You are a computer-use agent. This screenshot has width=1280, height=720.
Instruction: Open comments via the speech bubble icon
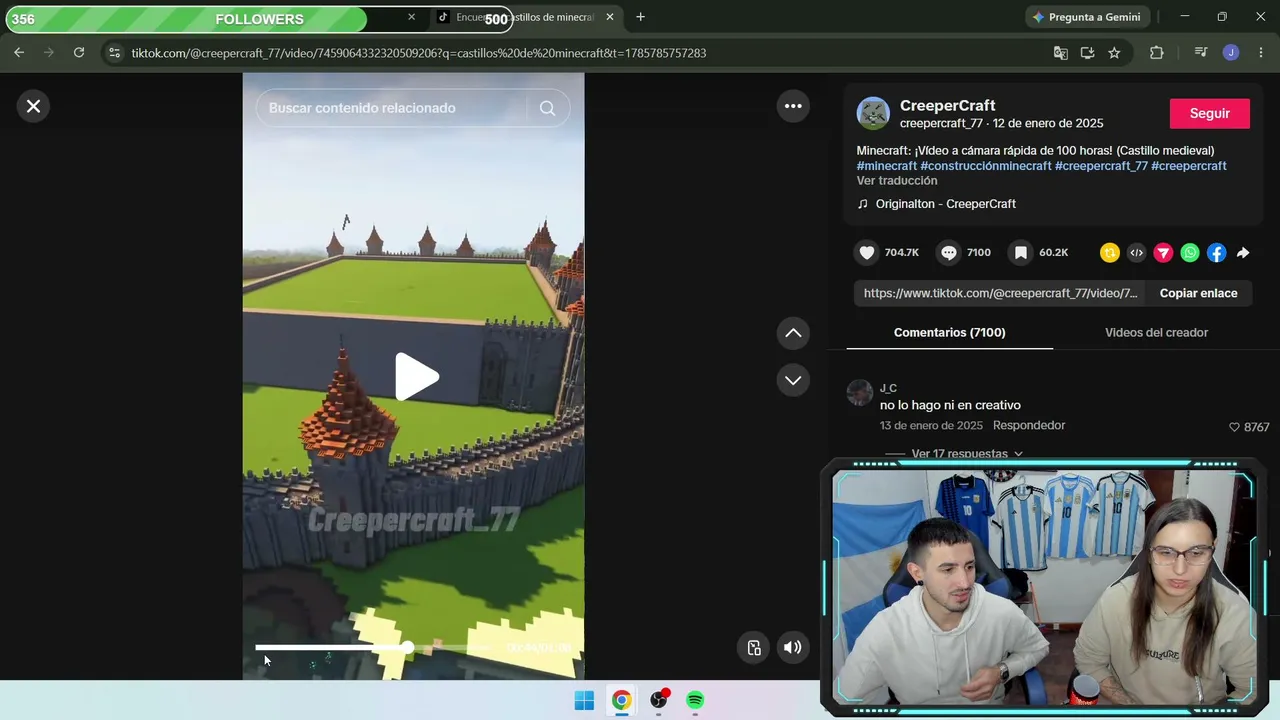pos(949,253)
